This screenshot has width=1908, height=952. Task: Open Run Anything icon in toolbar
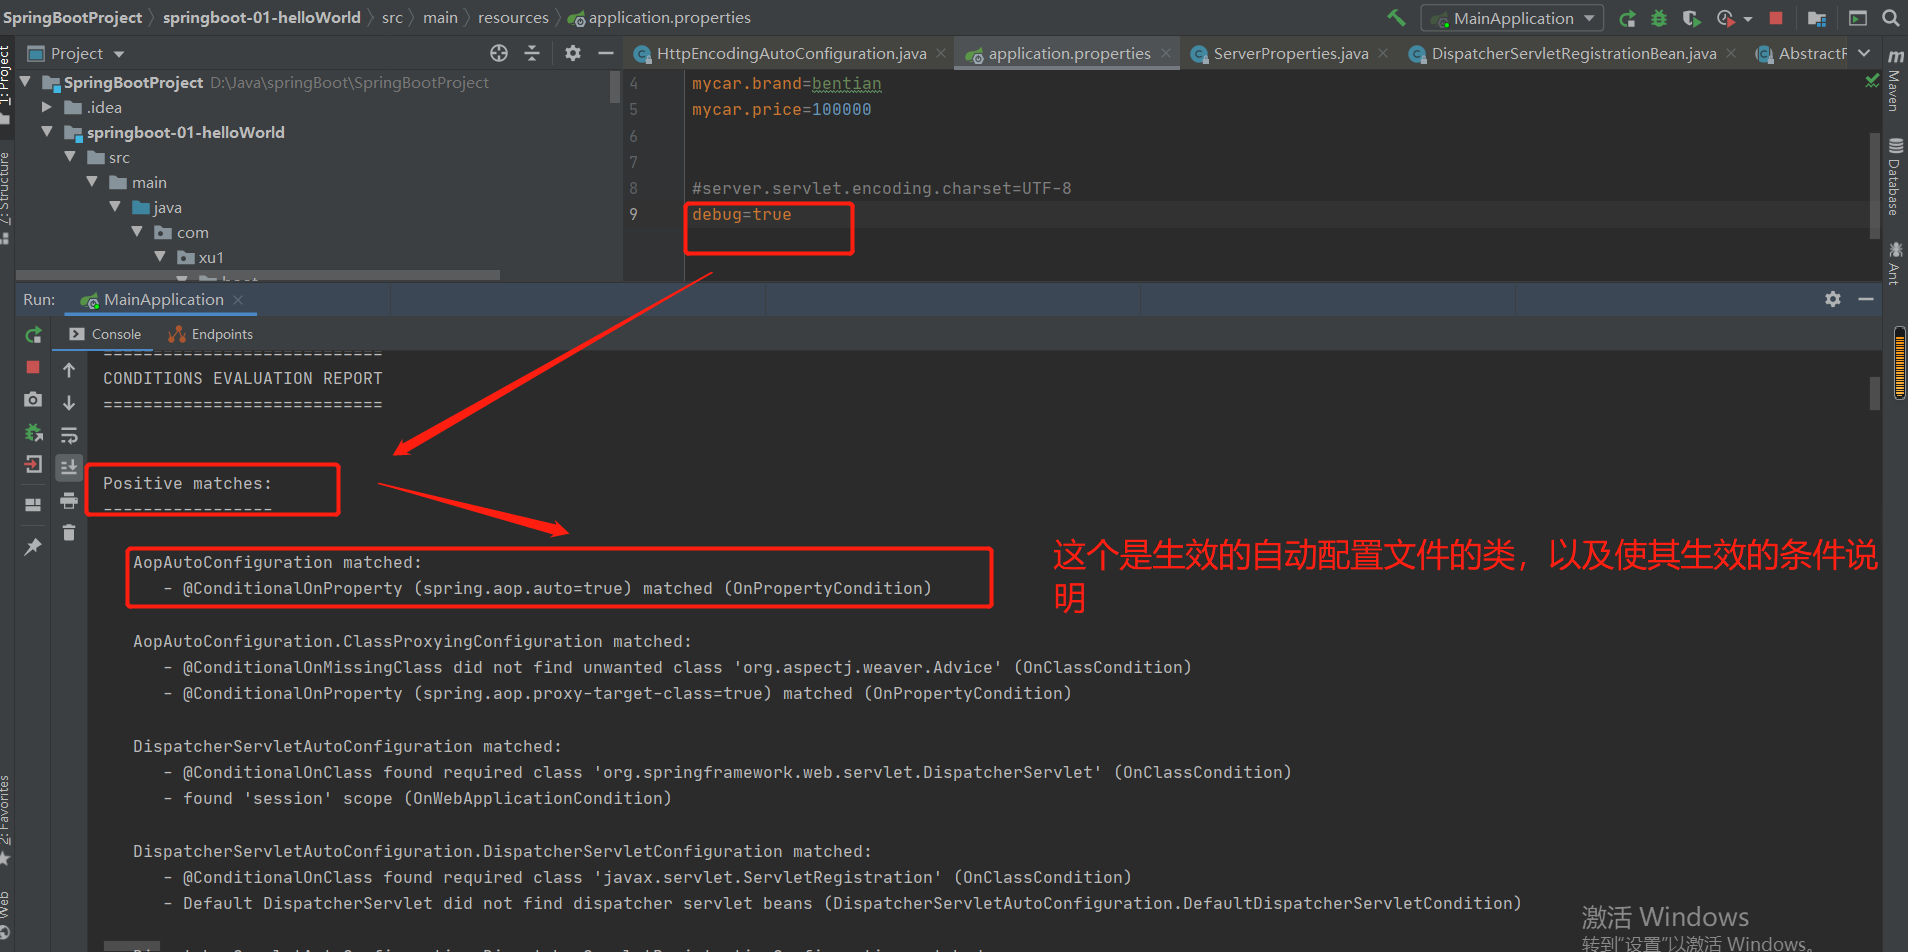pos(1858,18)
